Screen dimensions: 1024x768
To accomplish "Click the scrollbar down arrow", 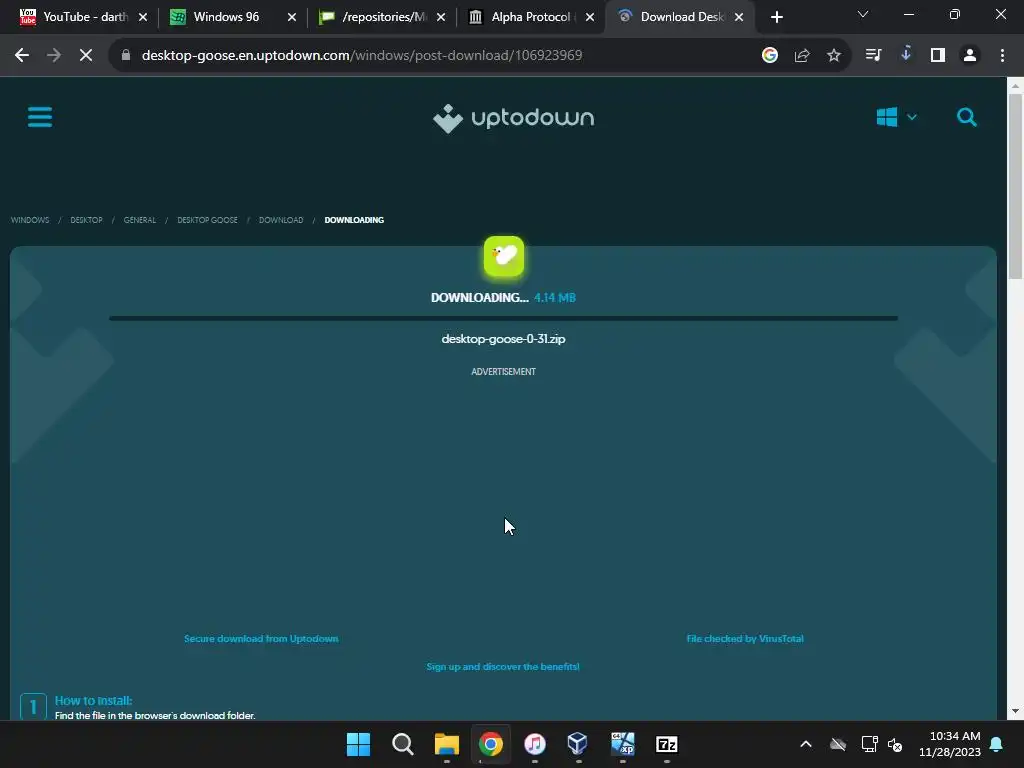I will pyautogui.click(x=1015, y=711).
